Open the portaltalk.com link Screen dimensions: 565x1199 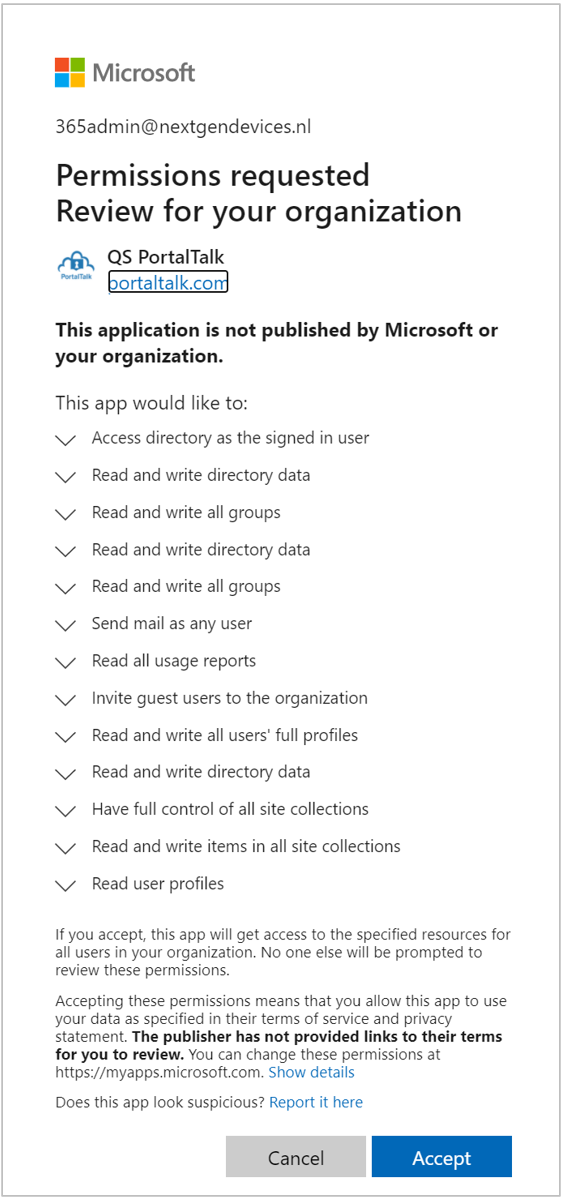point(168,282)
